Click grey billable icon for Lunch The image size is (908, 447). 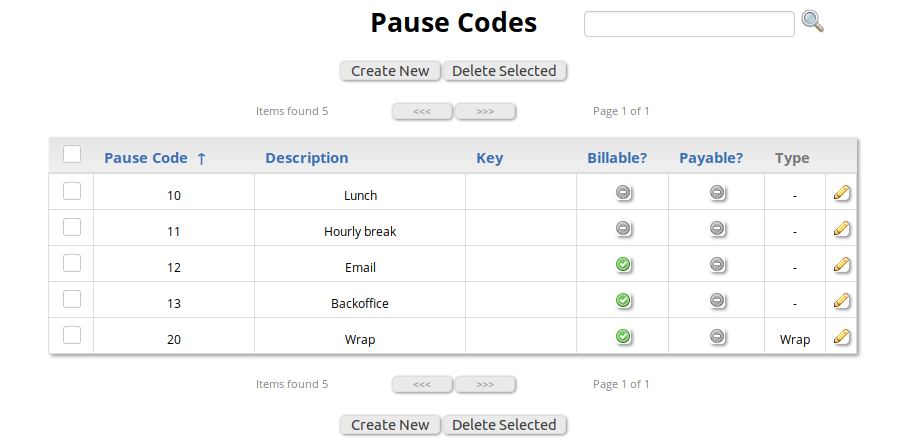point(623,192)
